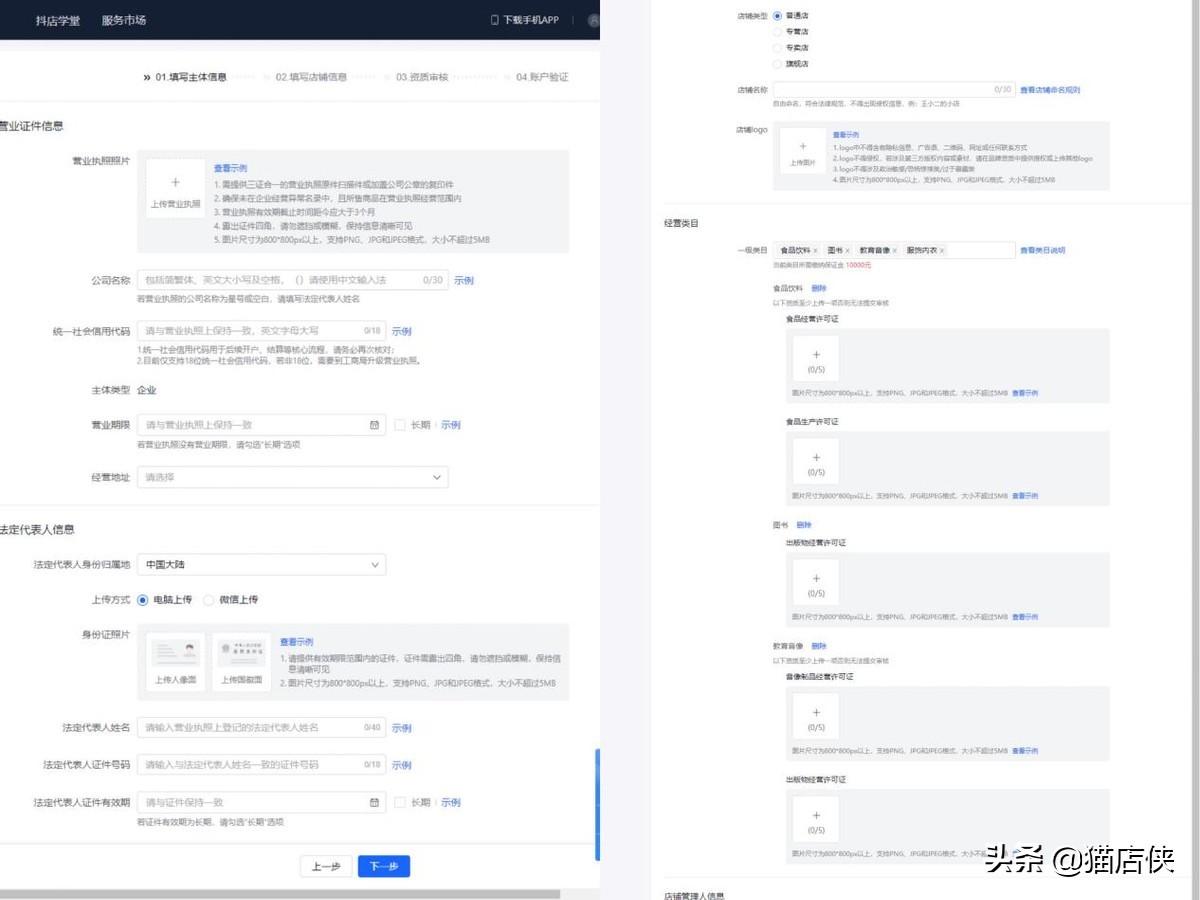Click the 公司名称 input field
1200x900 pixels.
click(x=292, y=280)
